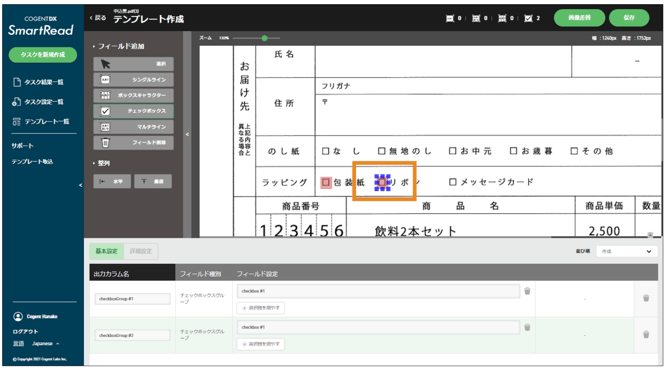Open the sort order dropdown

pos(626,251)
